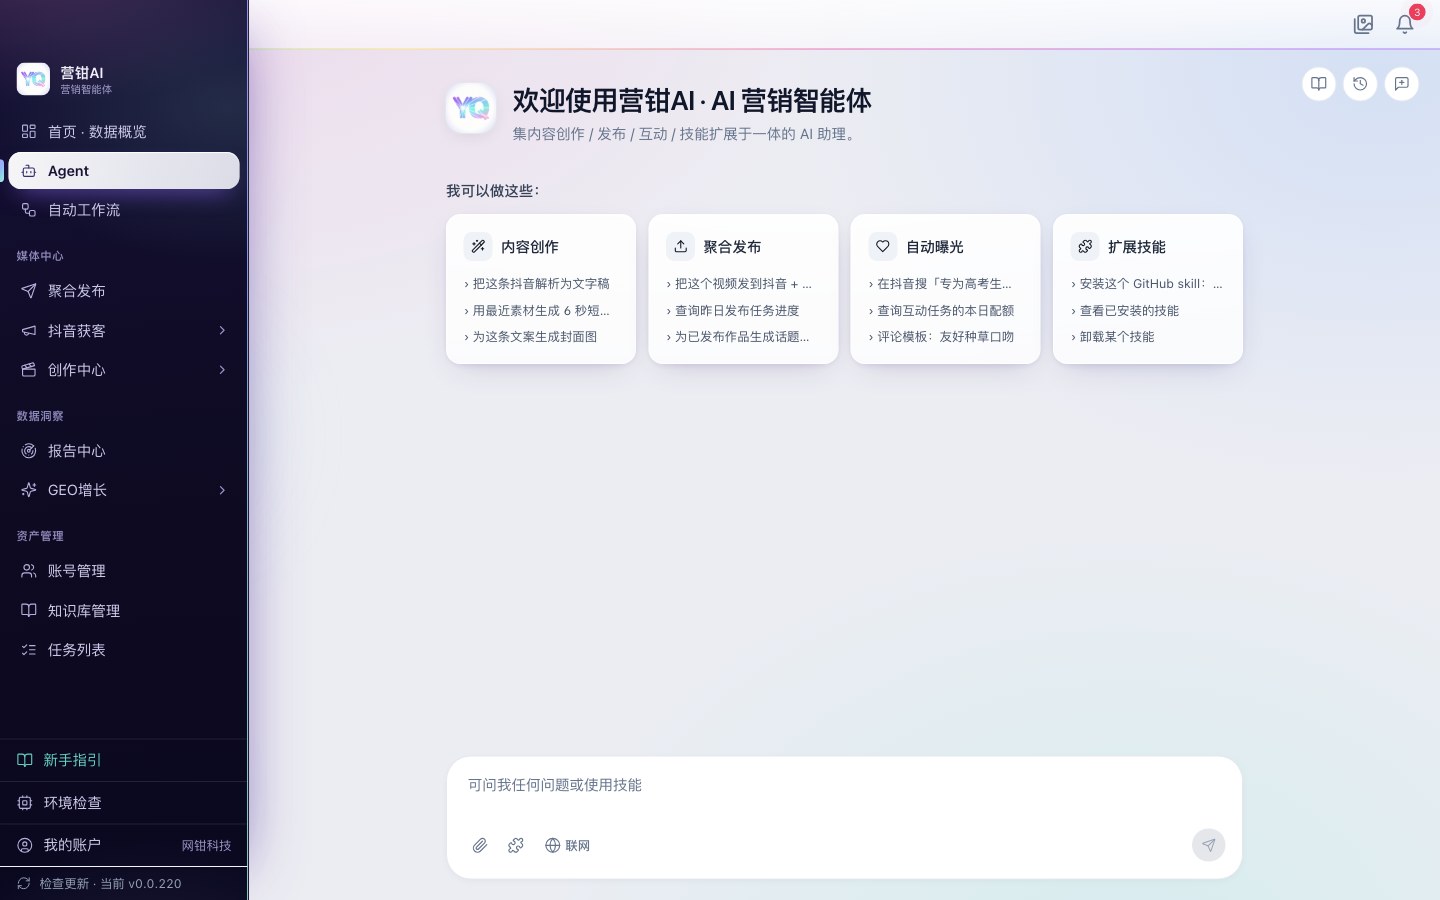Click the 扩展技能 card title
The height and width of the screenshot is (900, 1440).
click(1137, 247)
